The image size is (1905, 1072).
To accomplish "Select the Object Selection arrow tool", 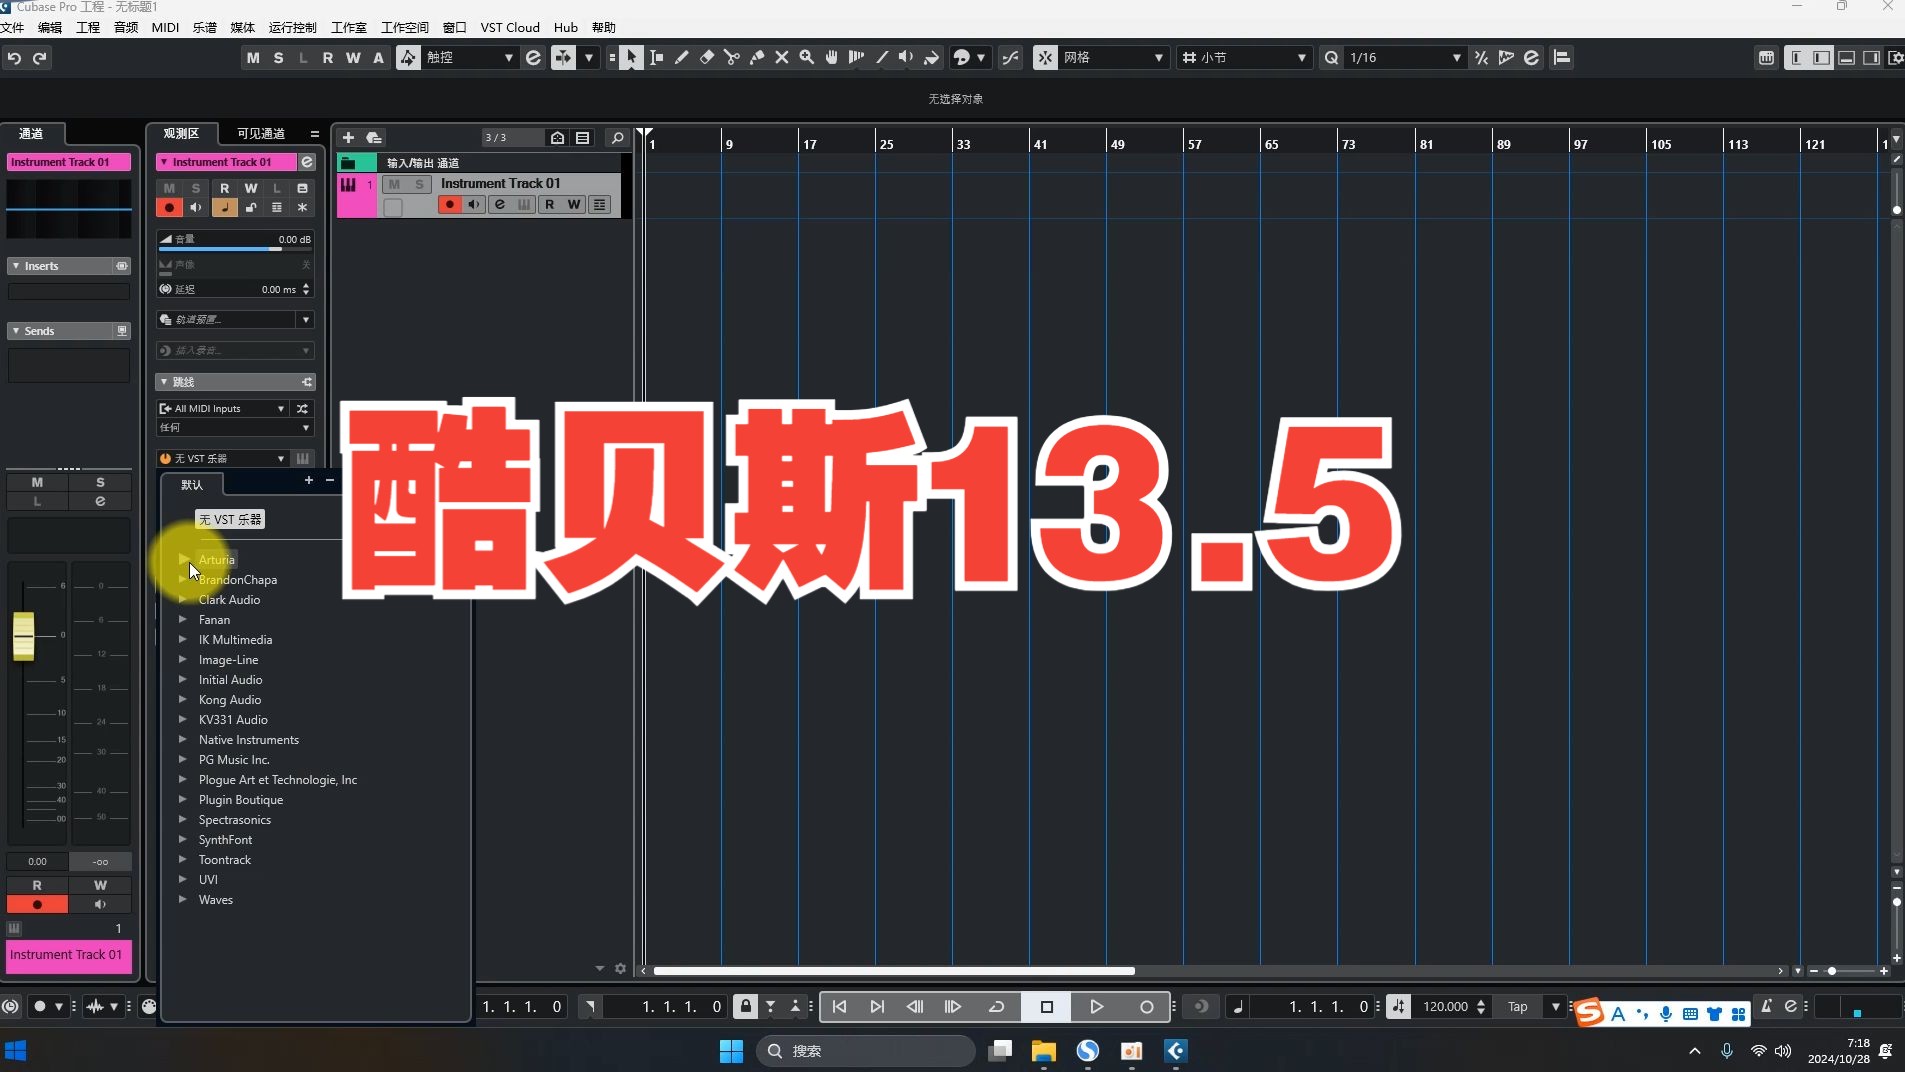I will pos(631,58).
